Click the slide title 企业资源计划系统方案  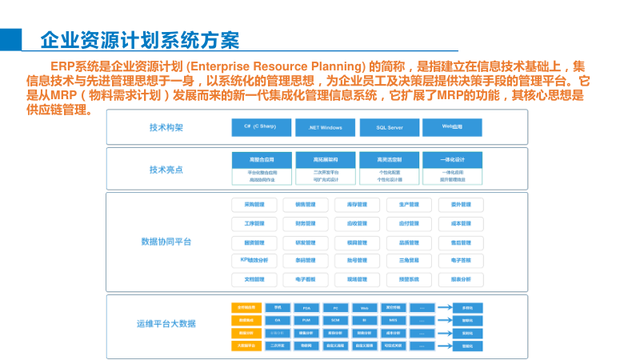[140, 40]
